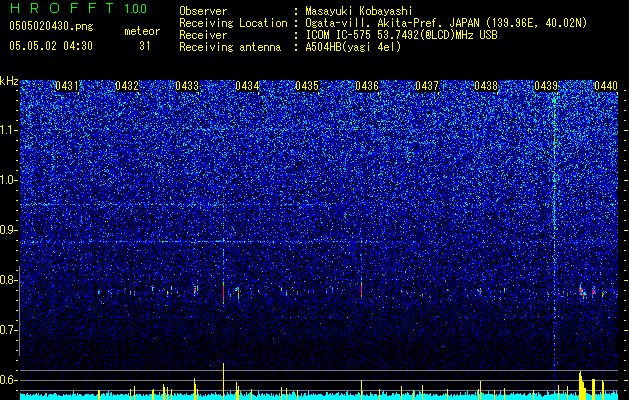Click the red meteor echo below 0436
Screen dimensions: 629x400
coord(361,290)
